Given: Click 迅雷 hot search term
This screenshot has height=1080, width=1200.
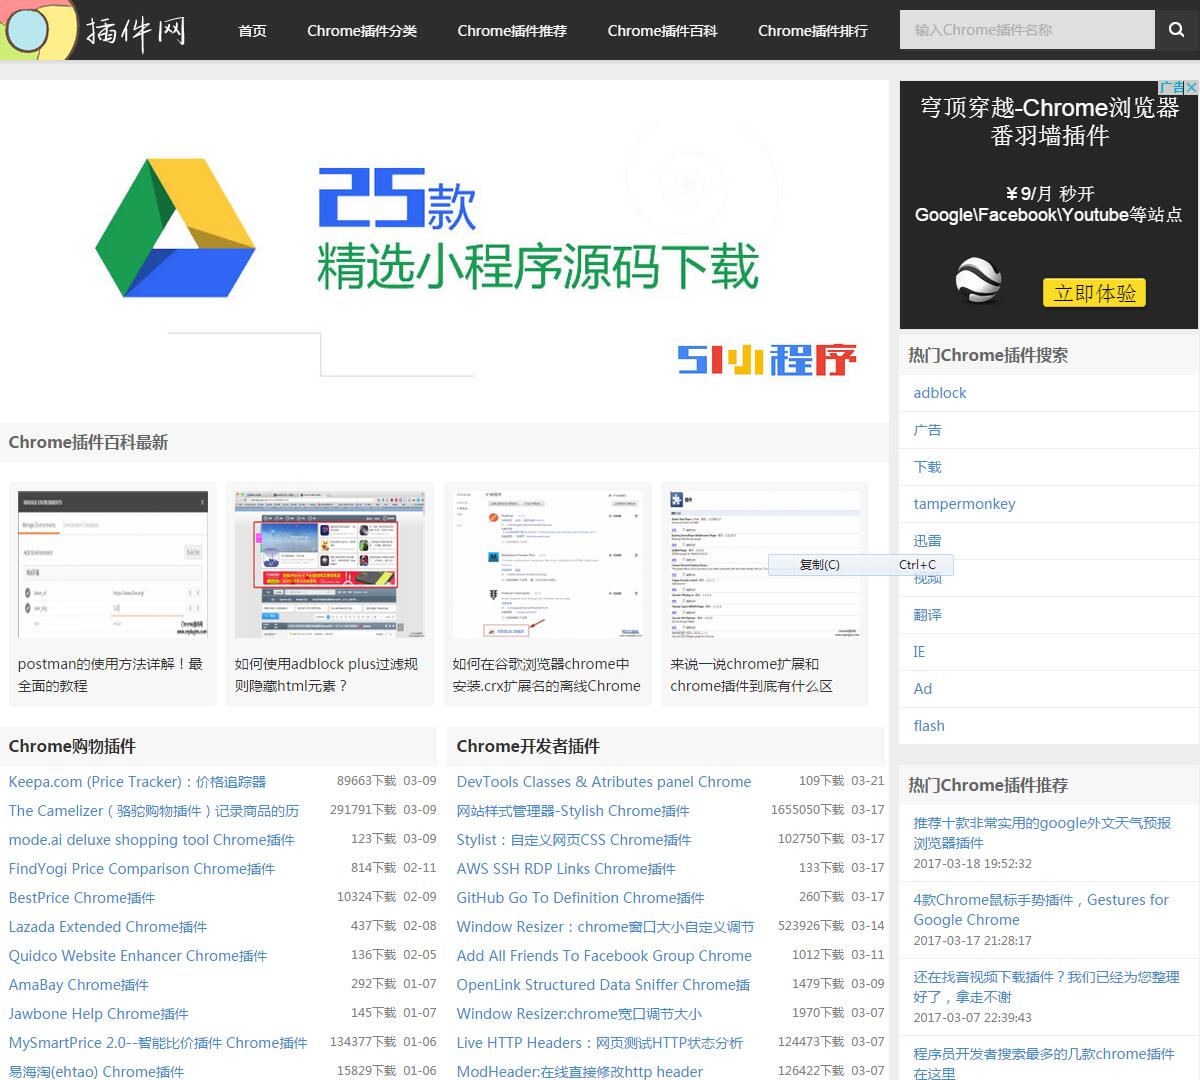Looking at the screenshot, I should coord(927,541).
